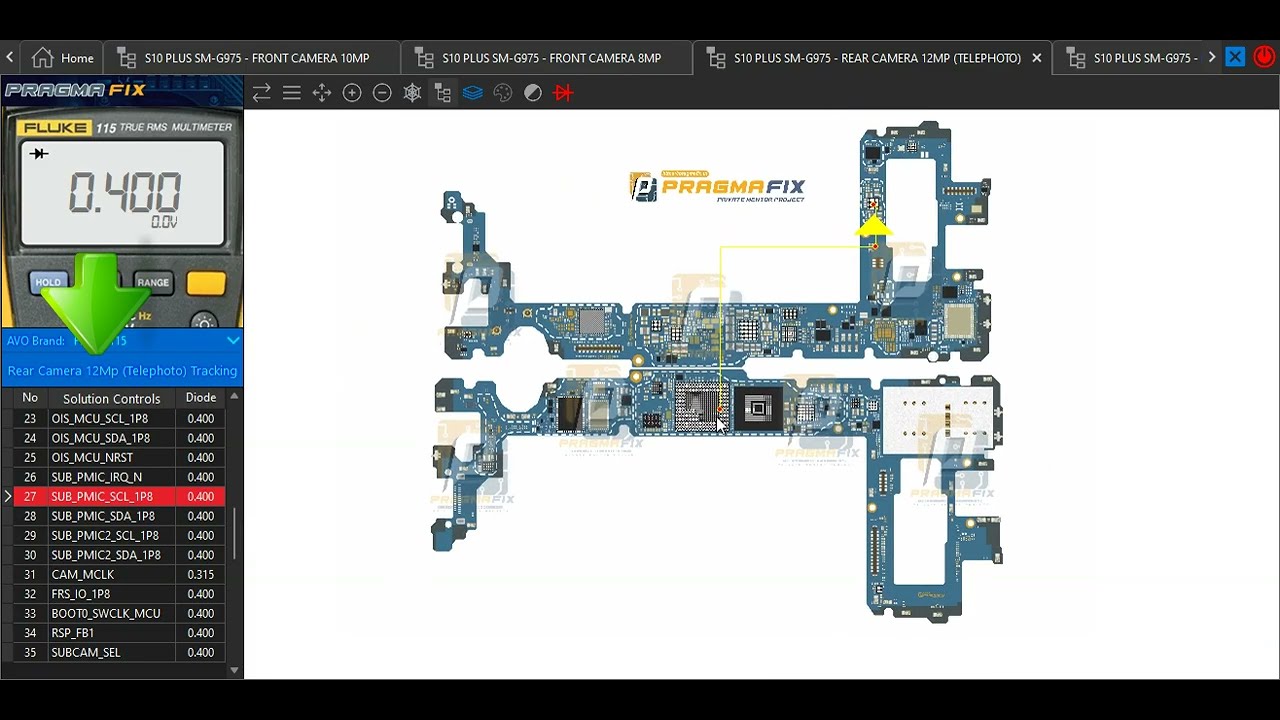
Task: Click the Rear Camera 12Mp (Telephoto) Tracking label
Action: click(122, 371)
